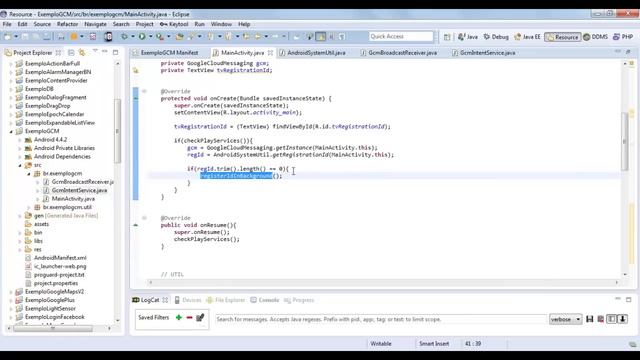This screenshot has width=640, height=360.
Task: Switch to GcmIntentService.java editor tab
Action: click(x=484, y=53)
